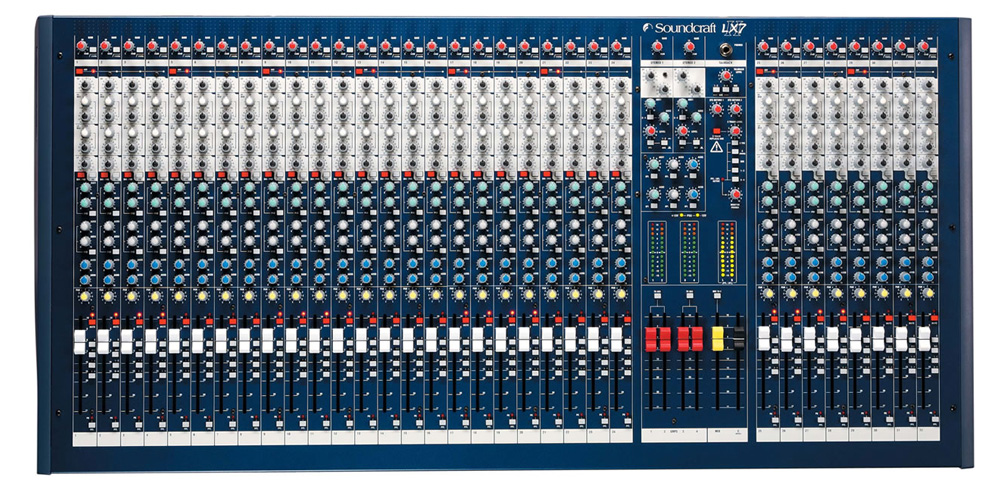Adjust the red gain knob on channel 10
This screenshot has width=1000, height=488.
pyautogui.click(x=291, y=46)
